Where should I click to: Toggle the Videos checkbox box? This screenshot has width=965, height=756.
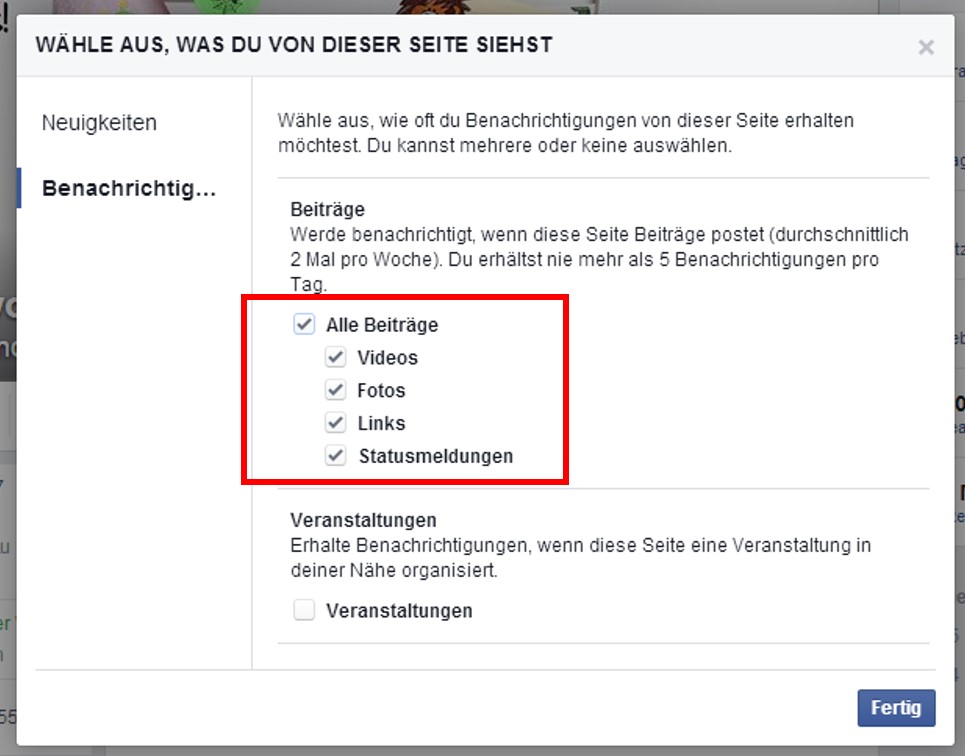pos(335,357)
